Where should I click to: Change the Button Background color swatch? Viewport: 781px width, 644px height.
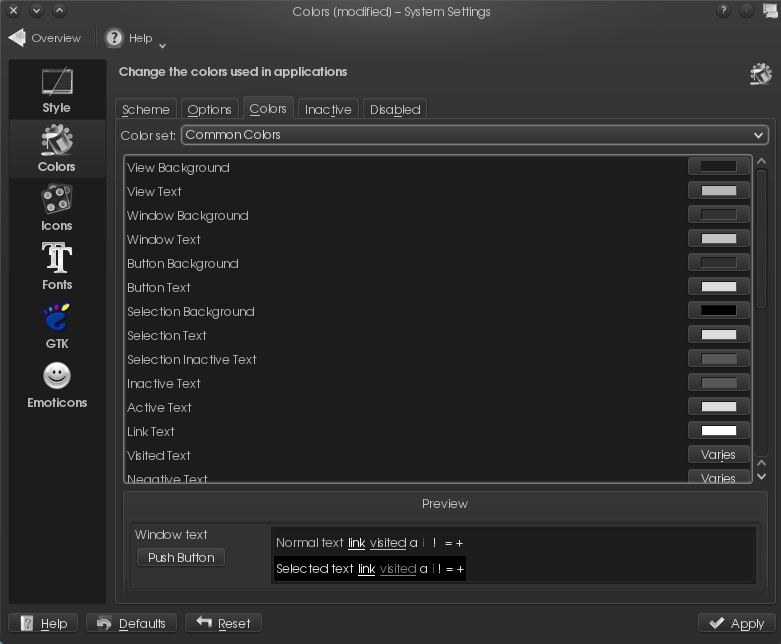click(719, 262)
